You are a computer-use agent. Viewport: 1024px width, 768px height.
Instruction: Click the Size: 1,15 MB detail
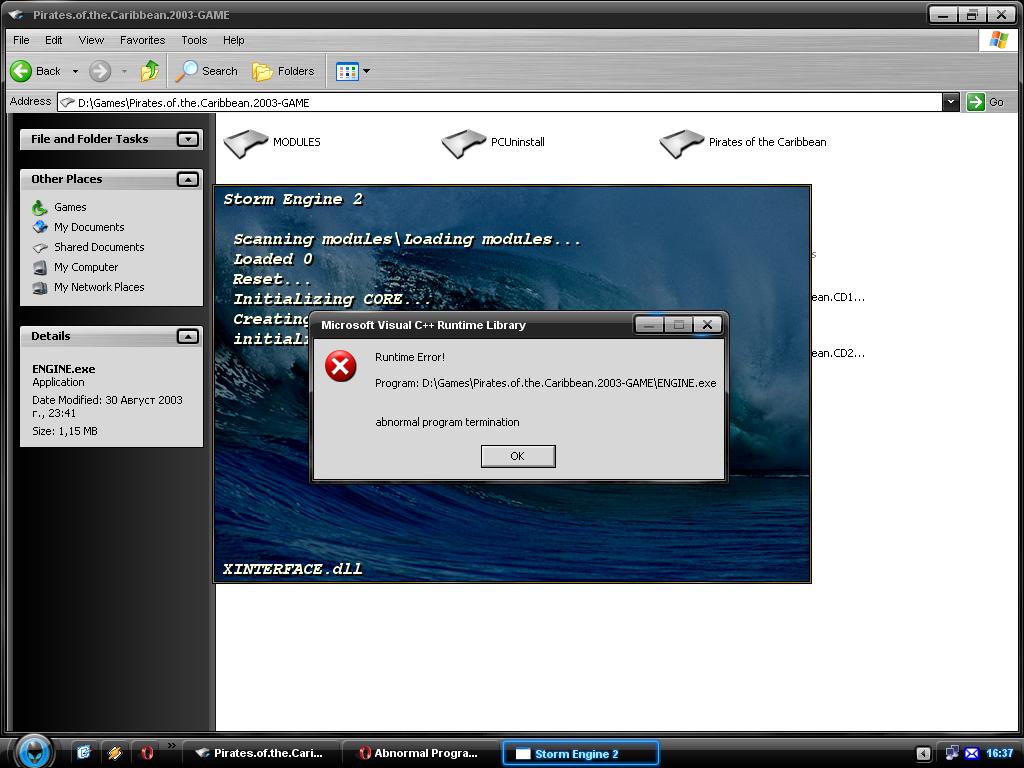tap(65, 431)
